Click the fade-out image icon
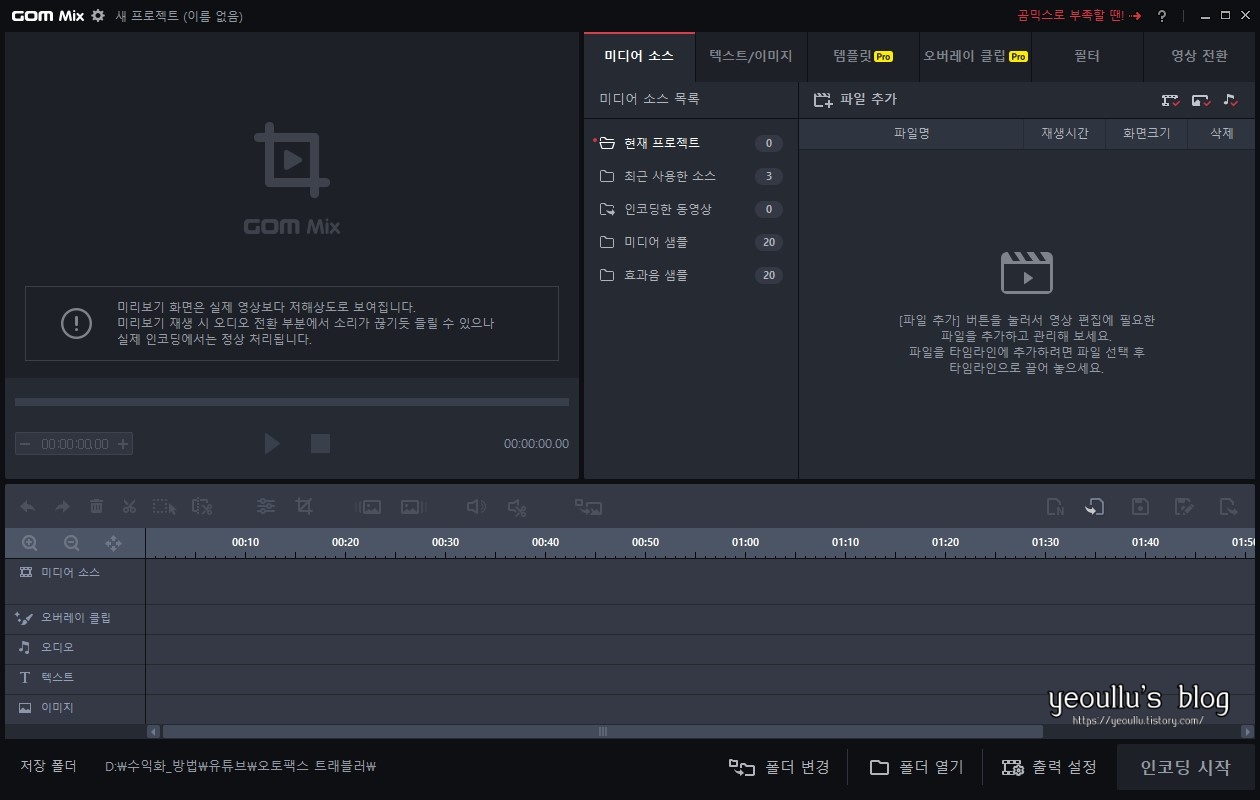 click(x=413, y=507)
